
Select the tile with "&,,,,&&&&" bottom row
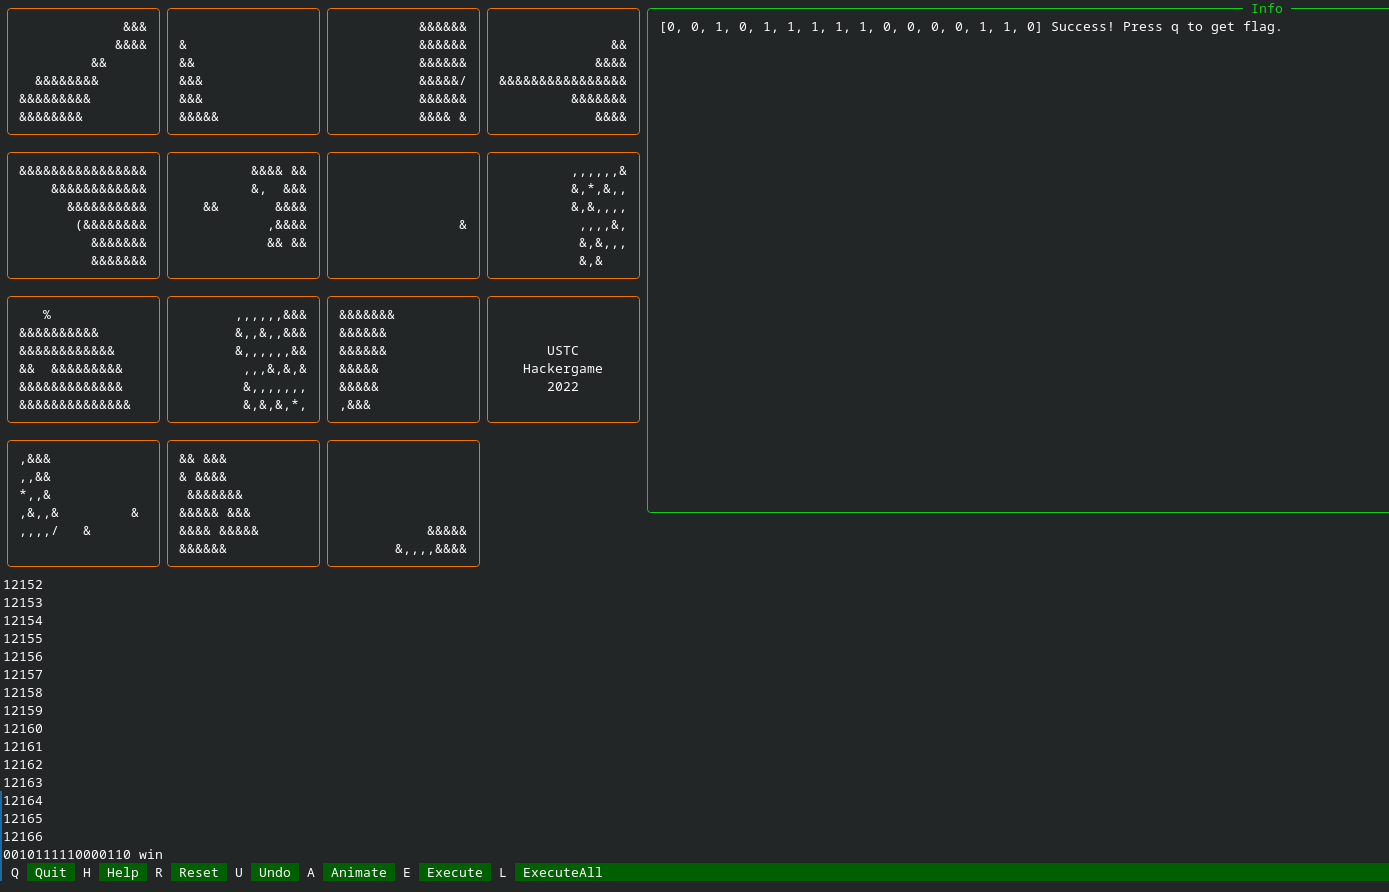(403, 504)
